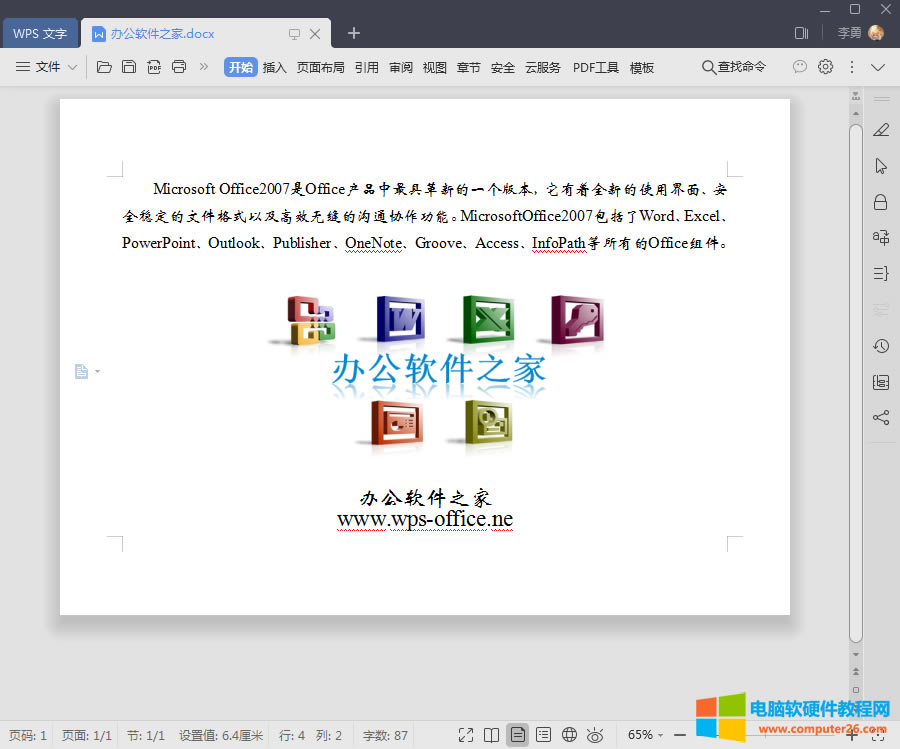Switch to the 插入 ribbon tab
Screen dimensions: 900x749
[x=276, y=66]
